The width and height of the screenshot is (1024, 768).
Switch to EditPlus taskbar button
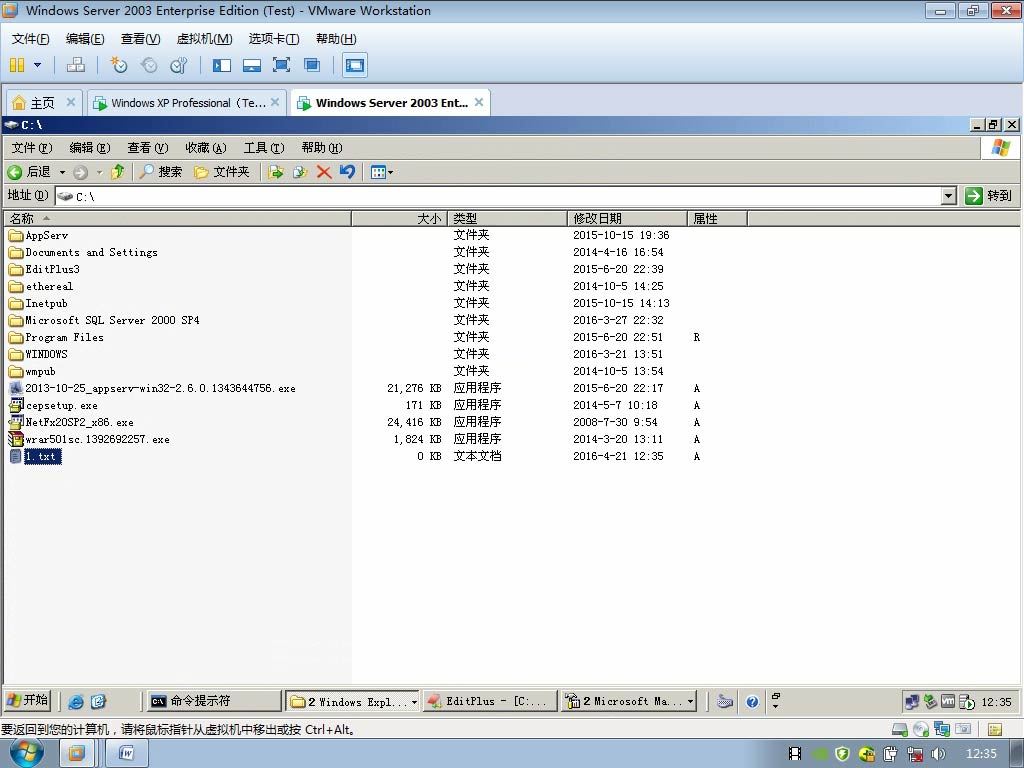(490, 701)
